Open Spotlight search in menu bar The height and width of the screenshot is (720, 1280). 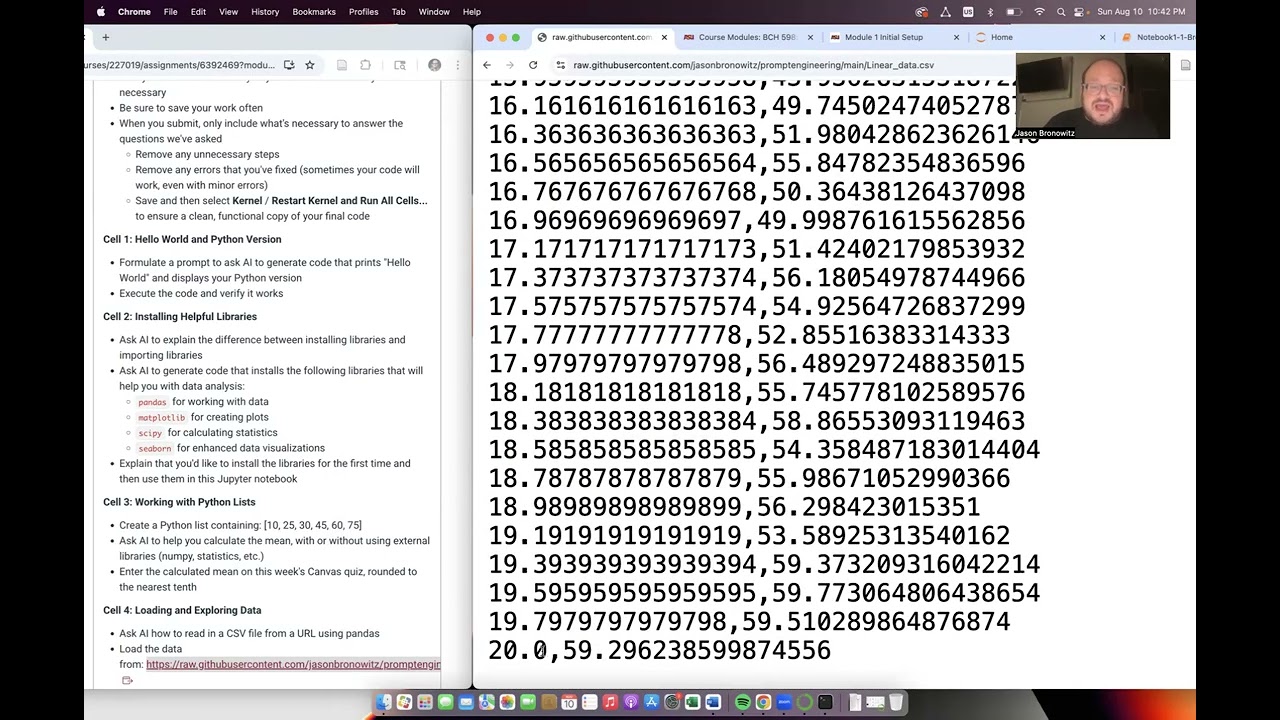pos(1061,12)
